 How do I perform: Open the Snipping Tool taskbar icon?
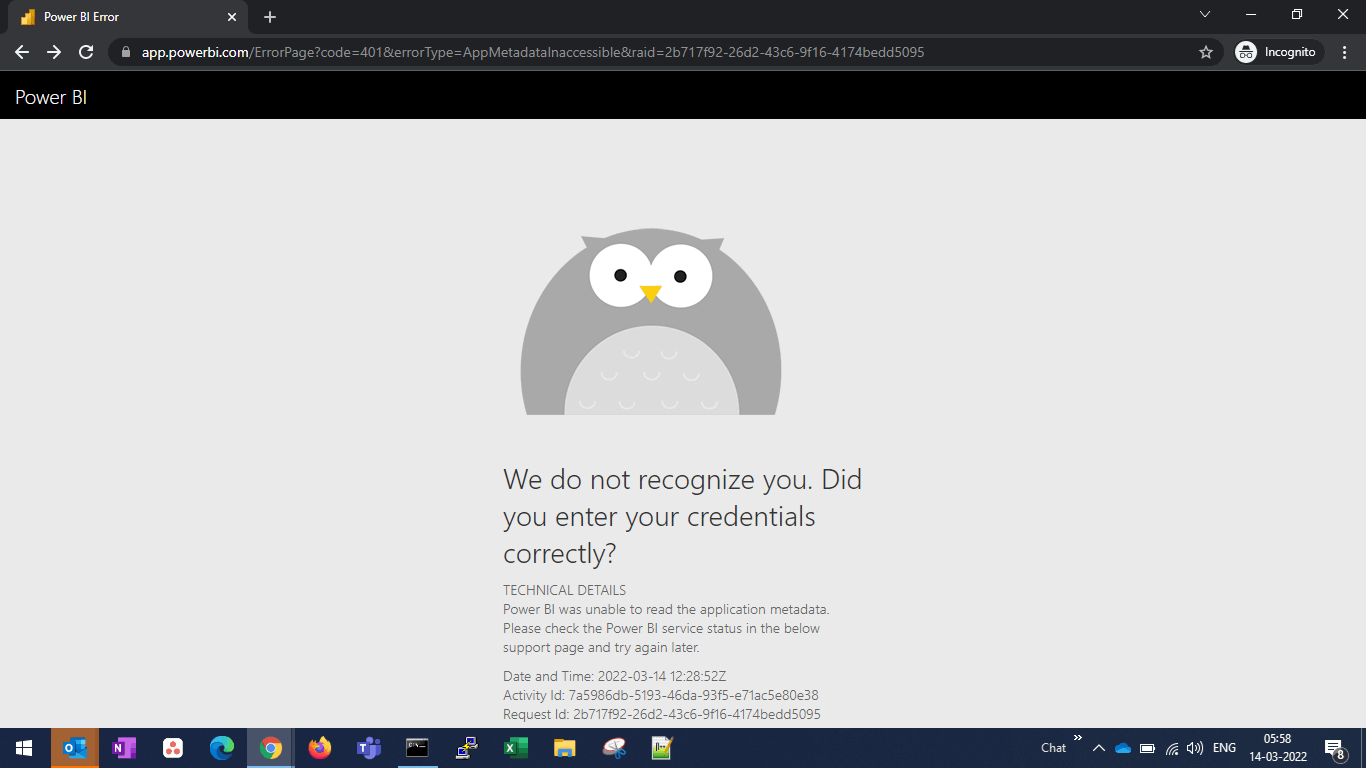[x=613, y=748]
